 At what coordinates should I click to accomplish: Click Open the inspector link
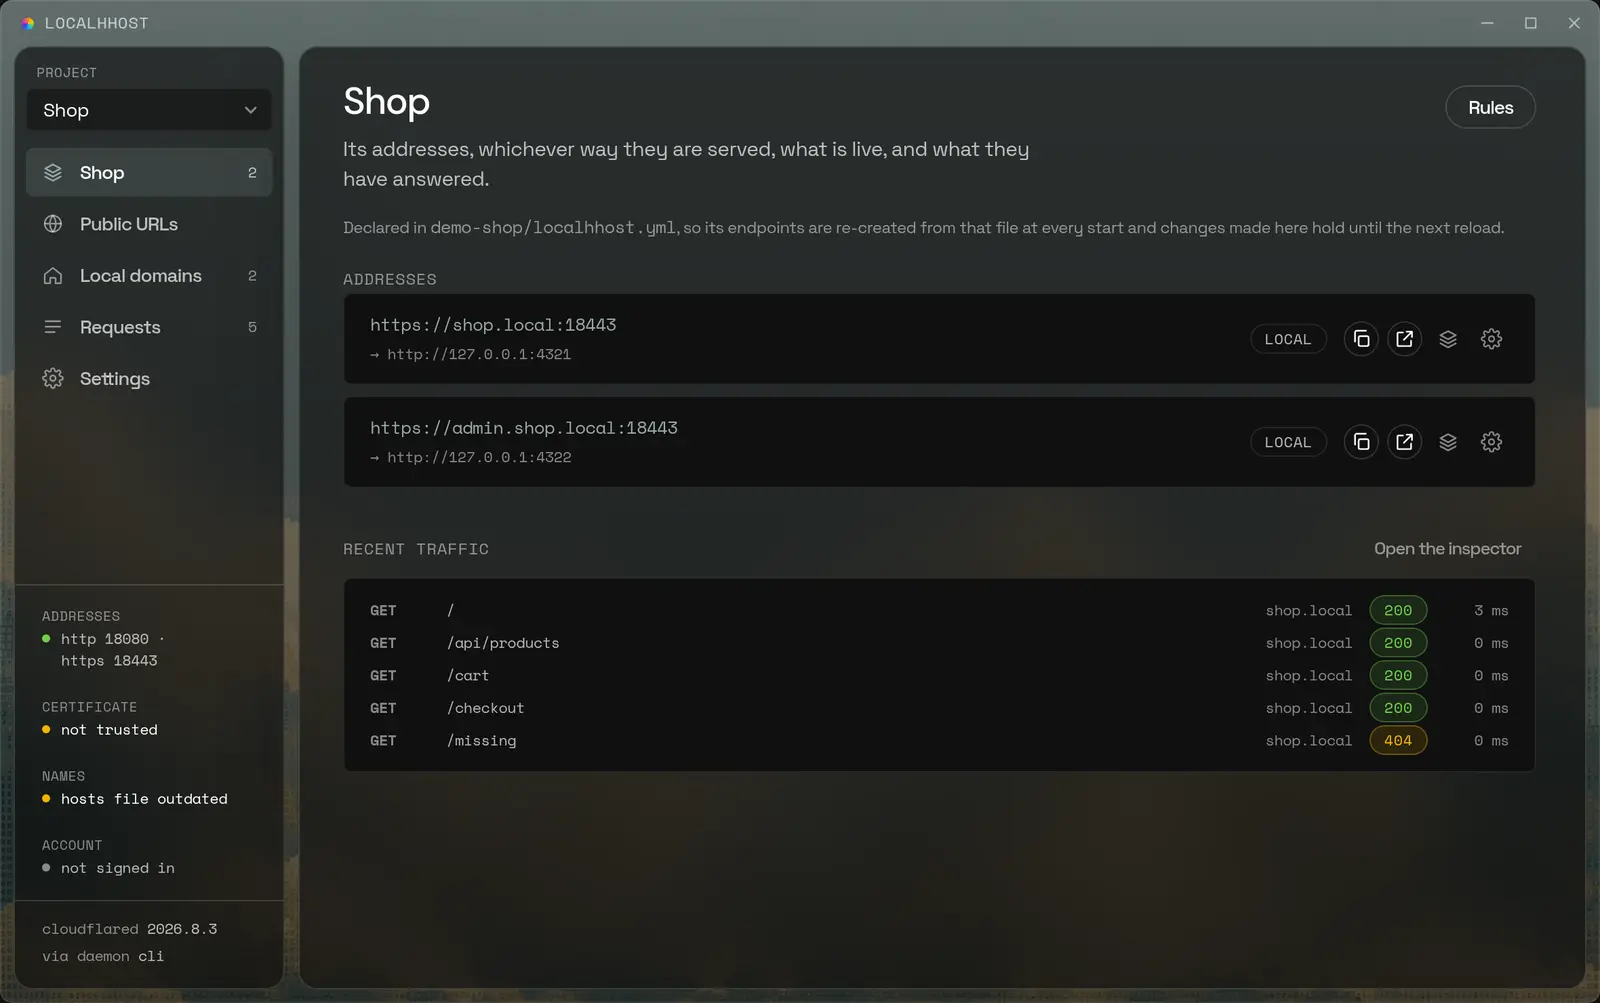(1447, 549)
